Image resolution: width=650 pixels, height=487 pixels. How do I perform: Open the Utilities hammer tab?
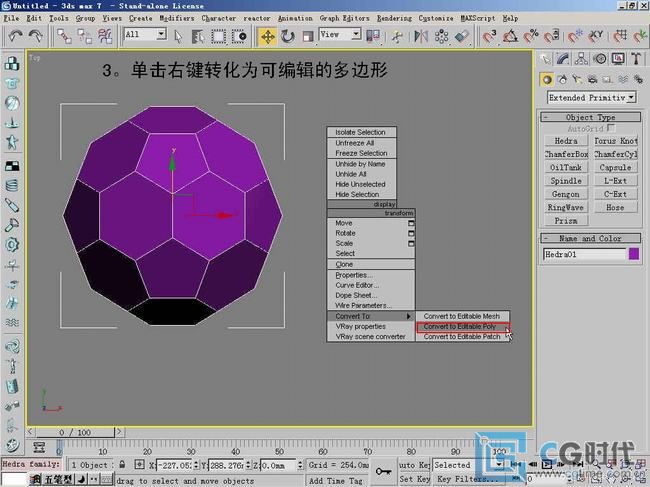coord(636,58)
